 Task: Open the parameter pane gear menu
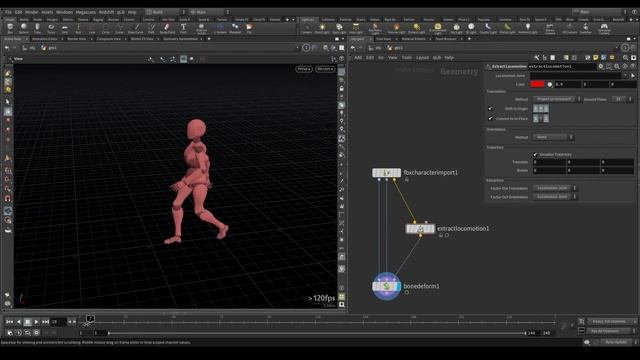click(x=601, y=66)
